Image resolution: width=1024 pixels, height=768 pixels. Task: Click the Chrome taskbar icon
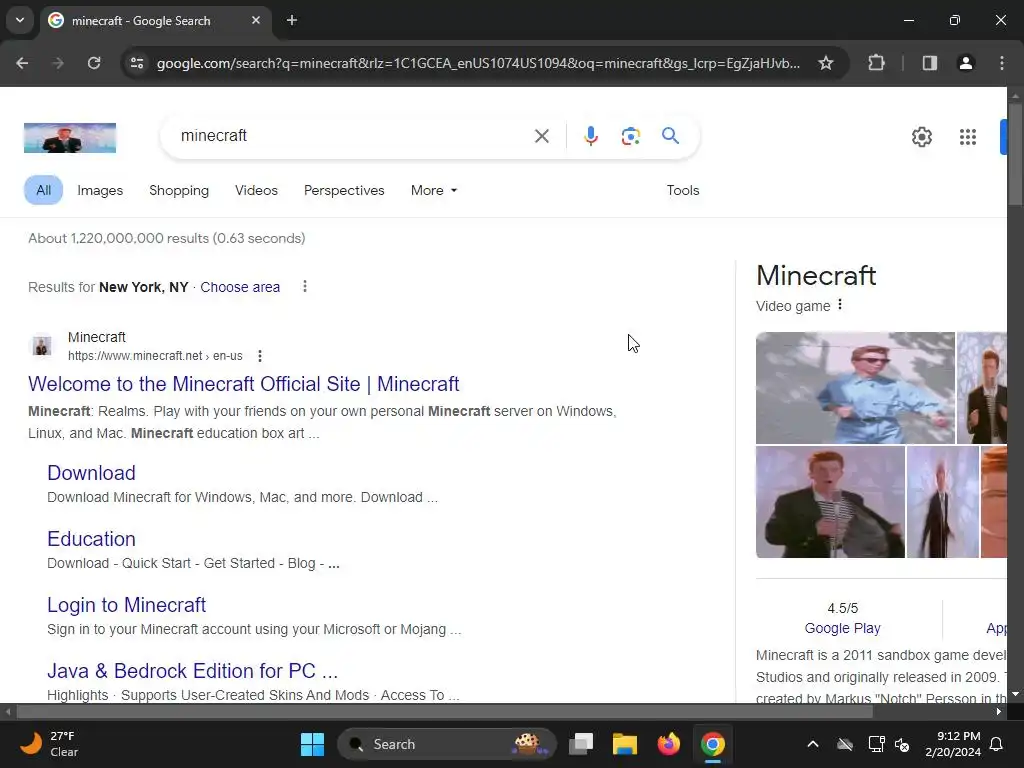click(712, 744)
